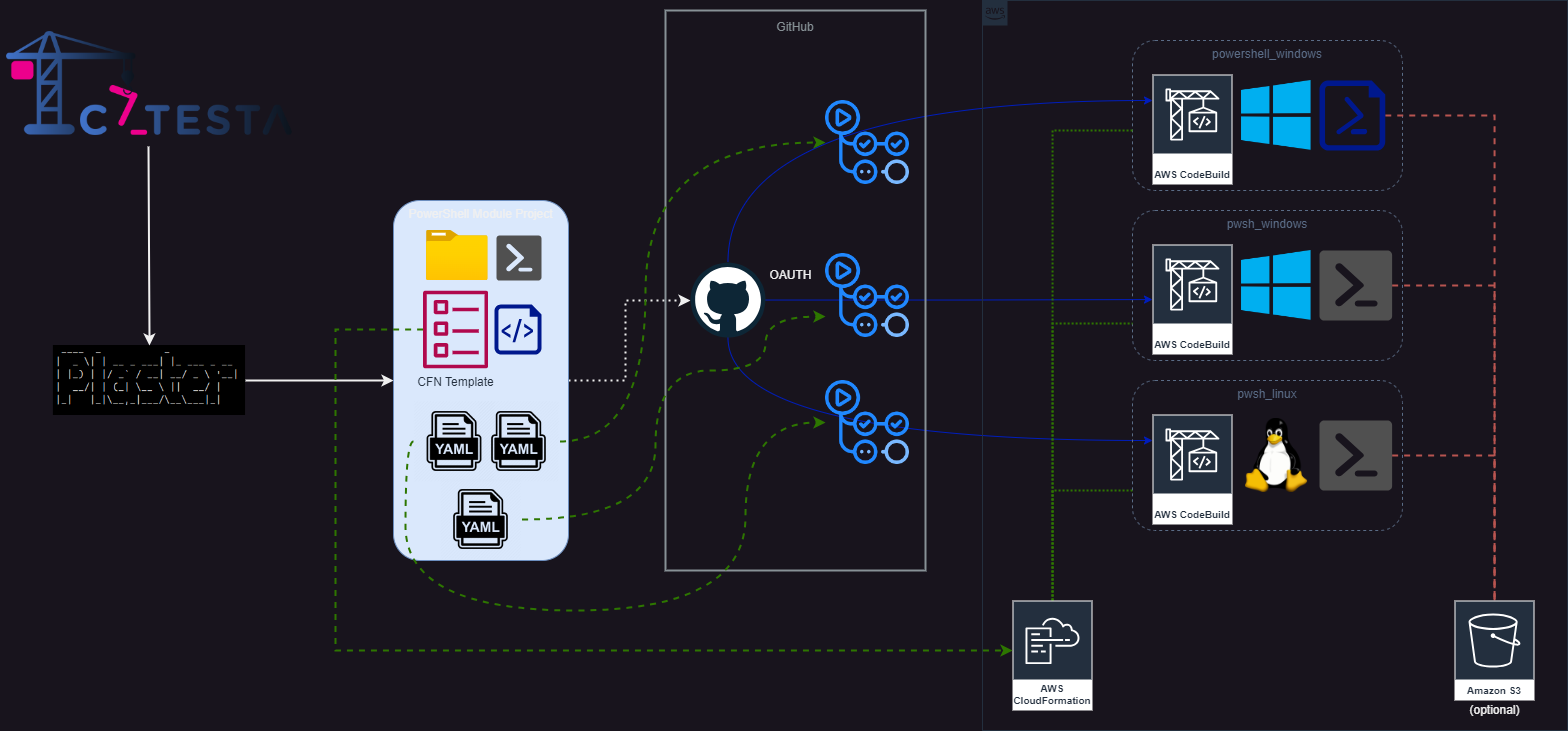Click the powershell_windows group label
Image resolution: width=1568 pixels, height=731 pixels.
coord(1267,53)
